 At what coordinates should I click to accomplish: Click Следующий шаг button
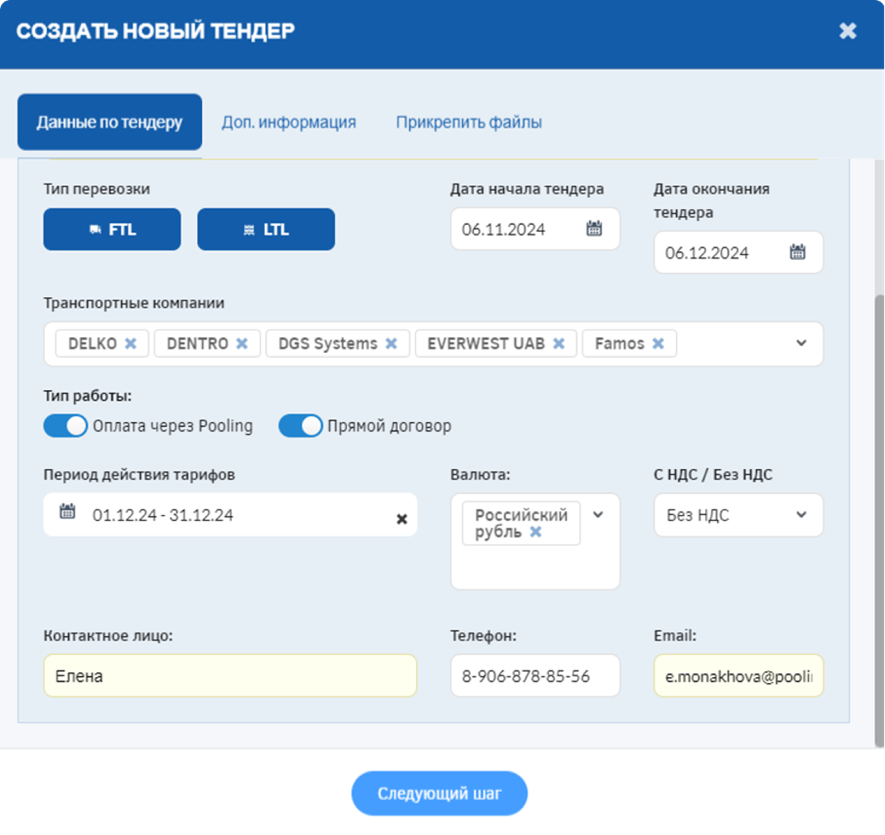439,793
